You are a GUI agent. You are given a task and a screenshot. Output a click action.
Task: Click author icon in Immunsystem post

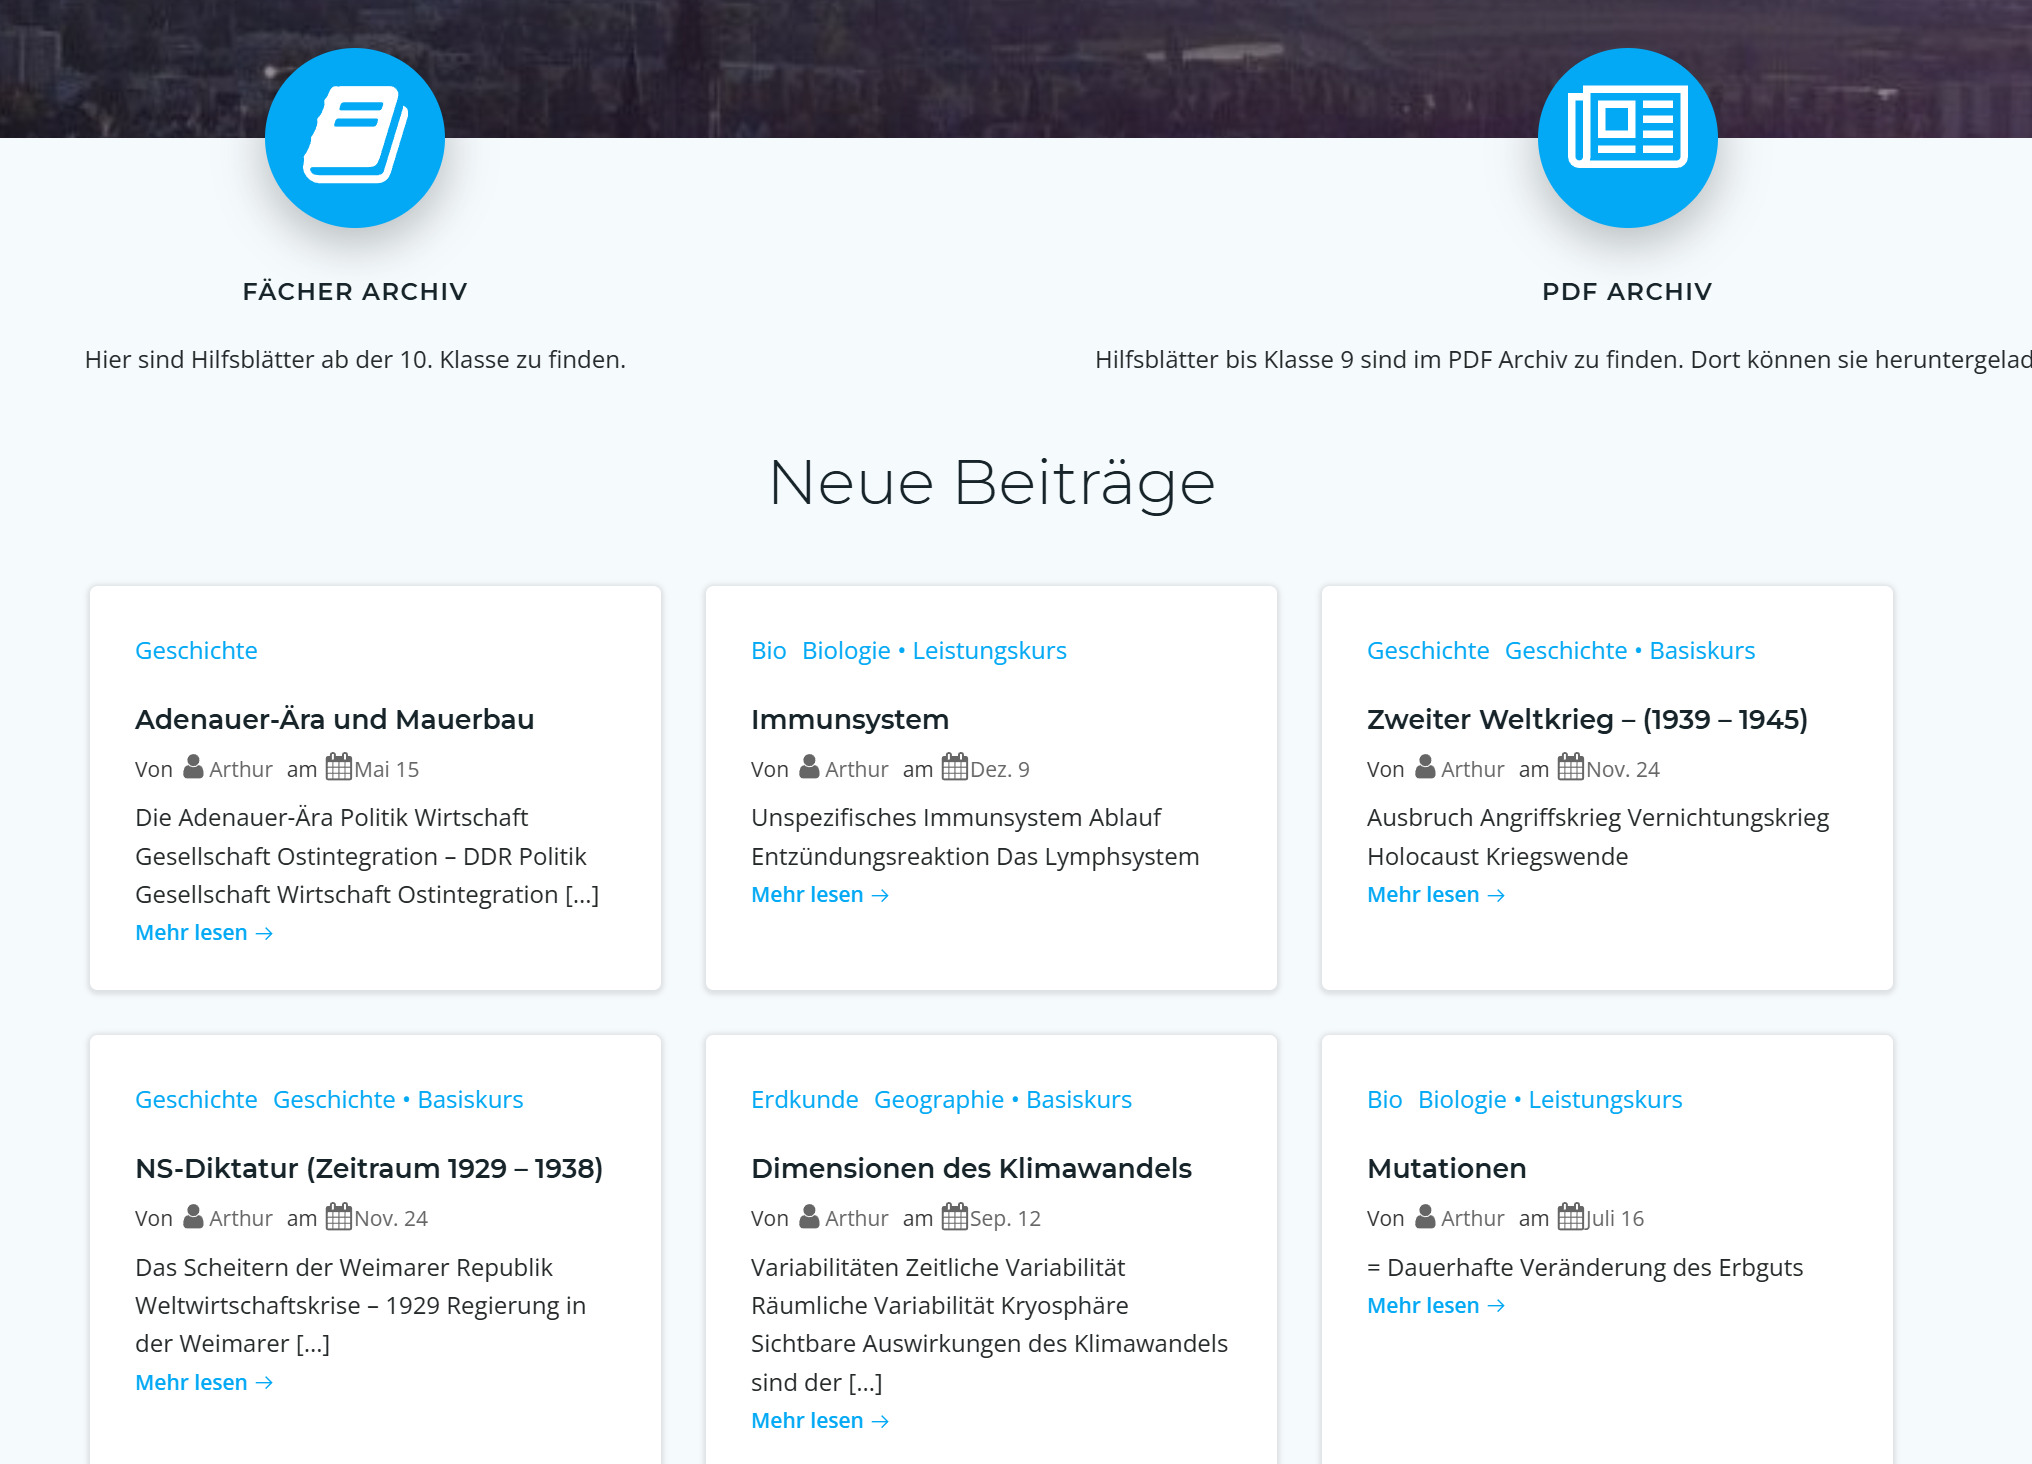point(809,768)
